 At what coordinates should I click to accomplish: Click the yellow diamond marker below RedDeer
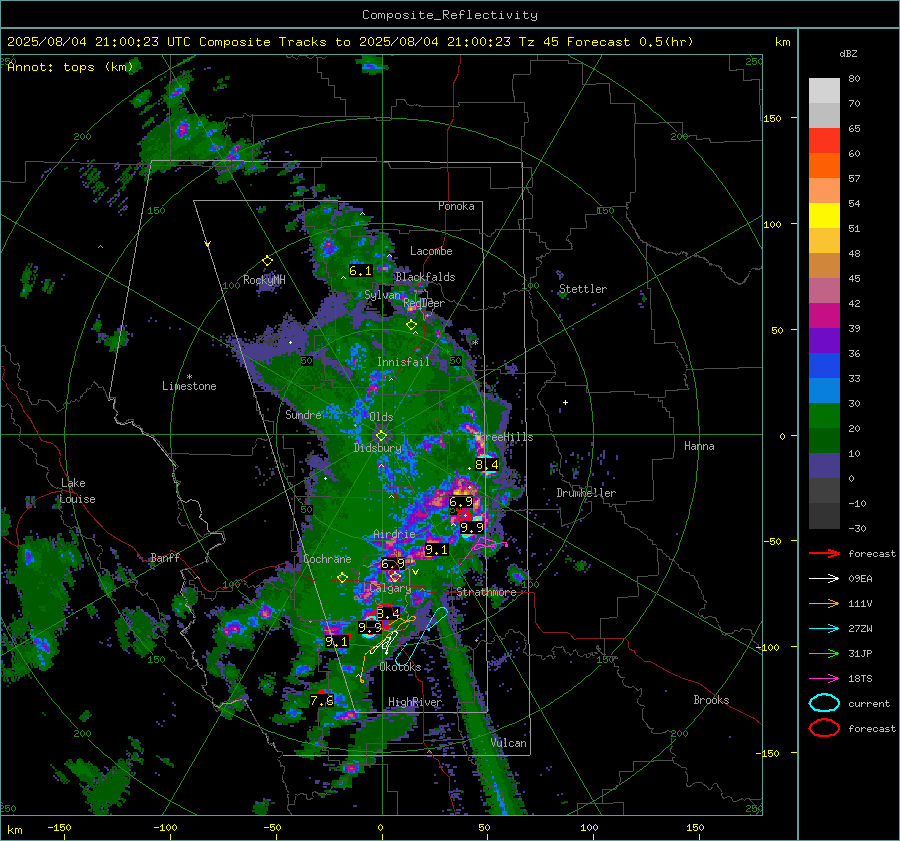click(x=412, y=325)
